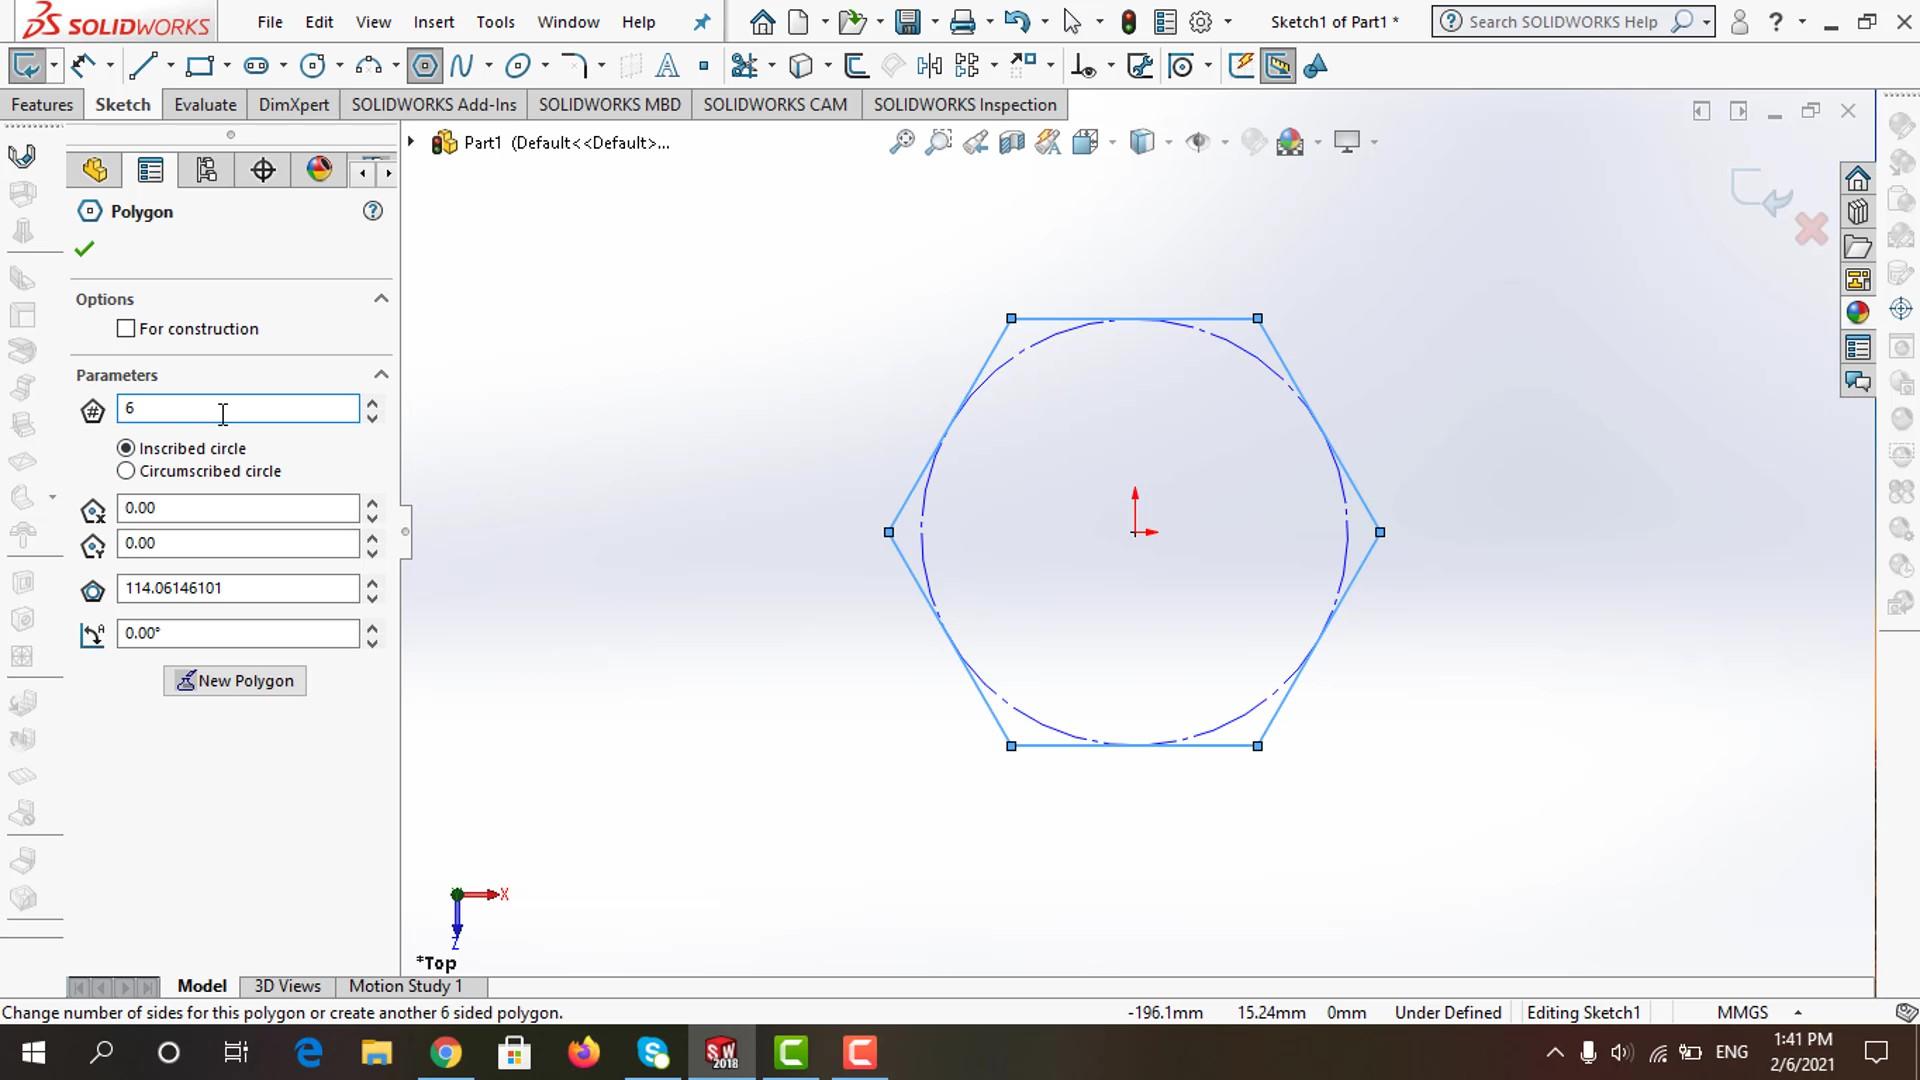Screen dimensions: 1920x1080
Task: Click the New Polygon button
Action: click(x=235, y=681)
